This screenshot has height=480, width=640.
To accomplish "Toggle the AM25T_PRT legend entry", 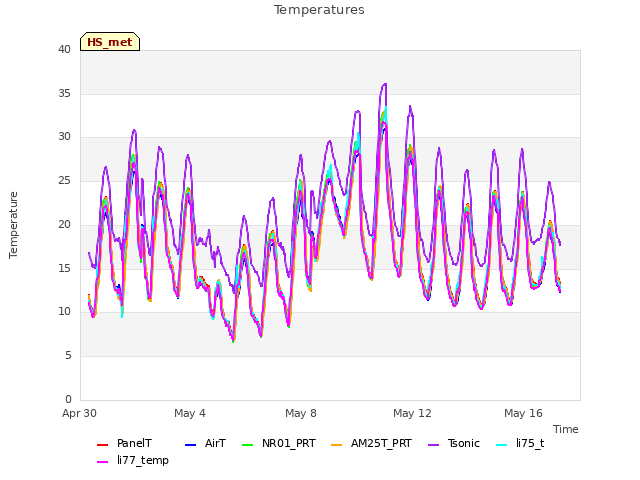I will [x=371, y=444].
